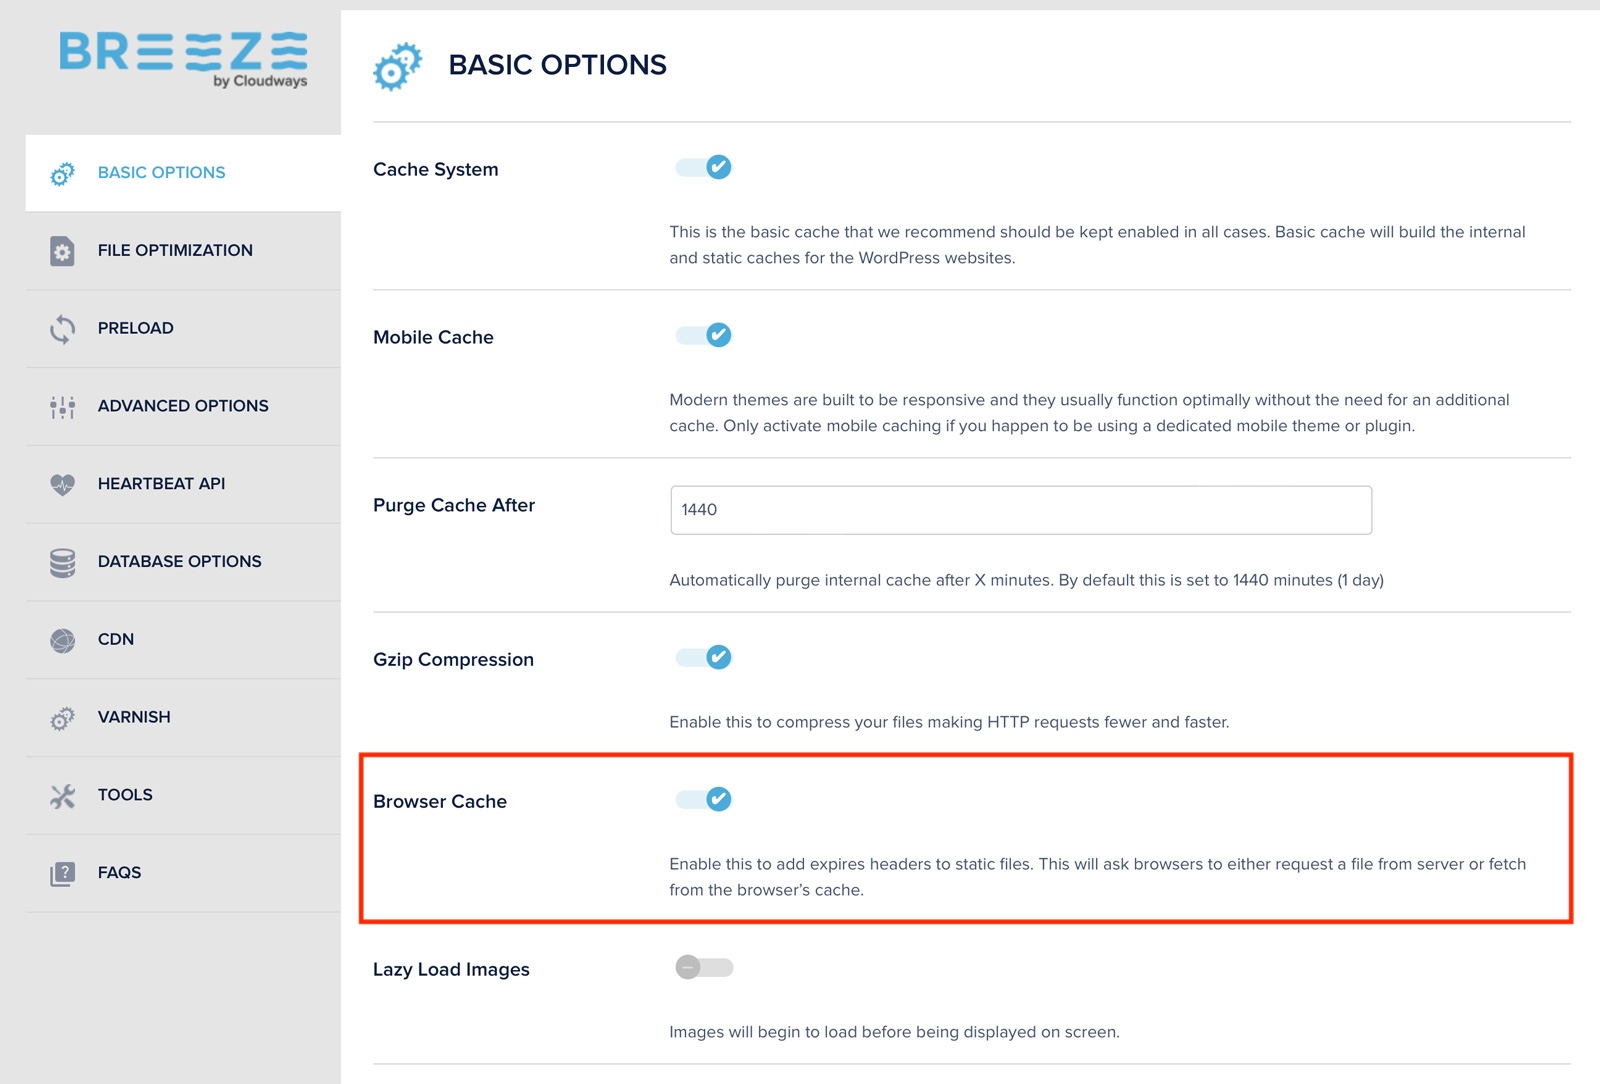Image resolution: width=1600 pixels, height=1084 pixels.
Task: Click the Gzip Compression label
Action: (453, 660)
